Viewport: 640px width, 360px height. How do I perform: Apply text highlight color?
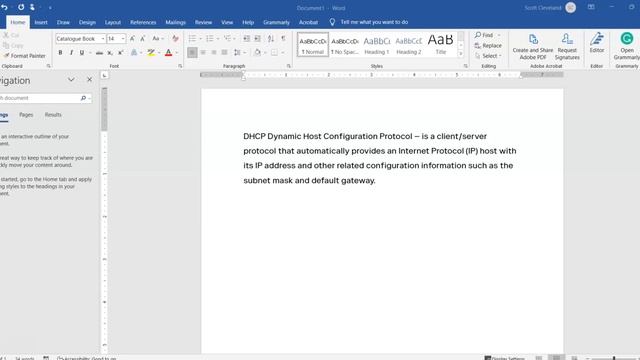point(151,53)
